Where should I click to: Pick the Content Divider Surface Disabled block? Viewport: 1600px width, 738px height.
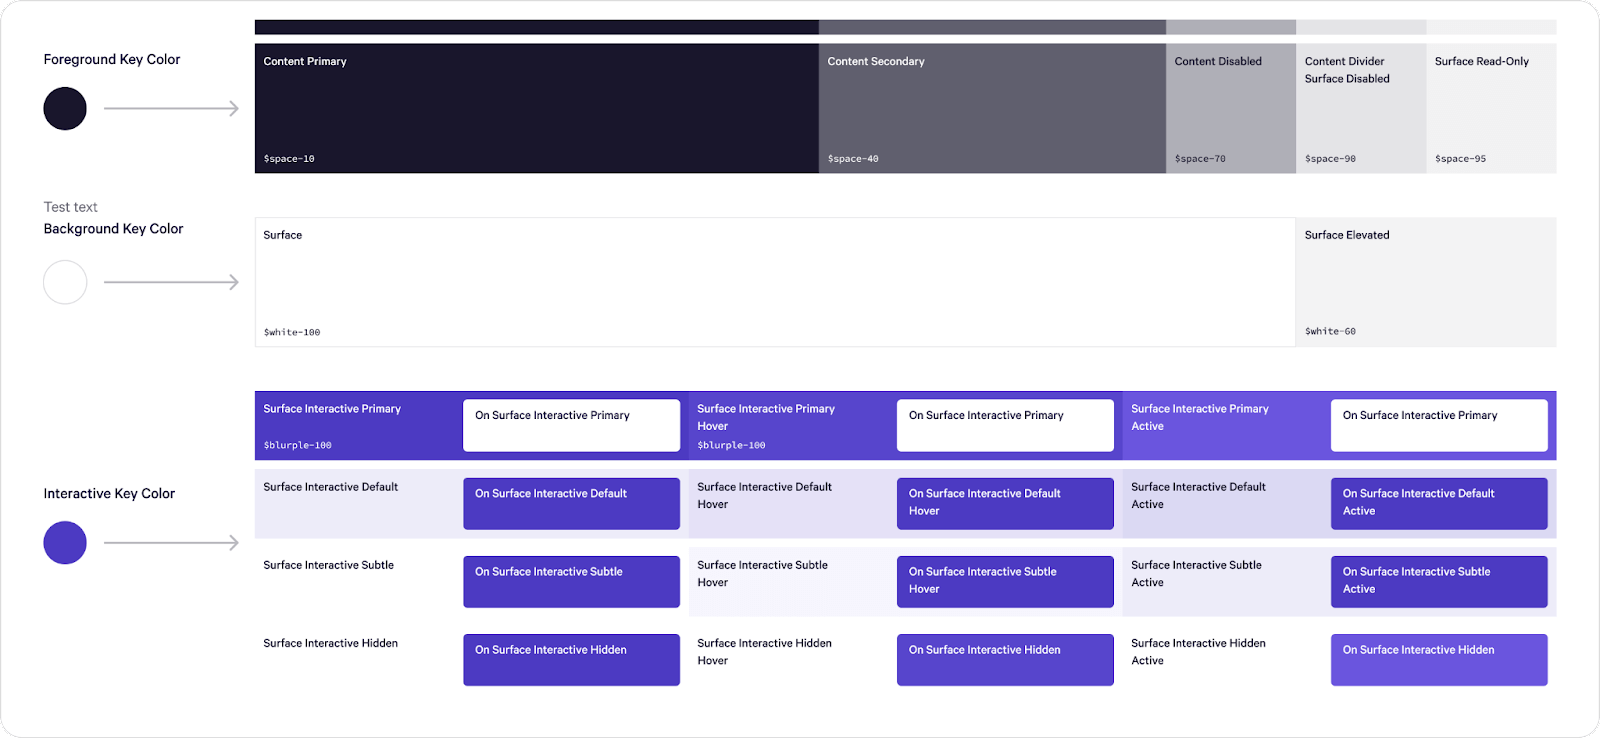pos(1361,108)
